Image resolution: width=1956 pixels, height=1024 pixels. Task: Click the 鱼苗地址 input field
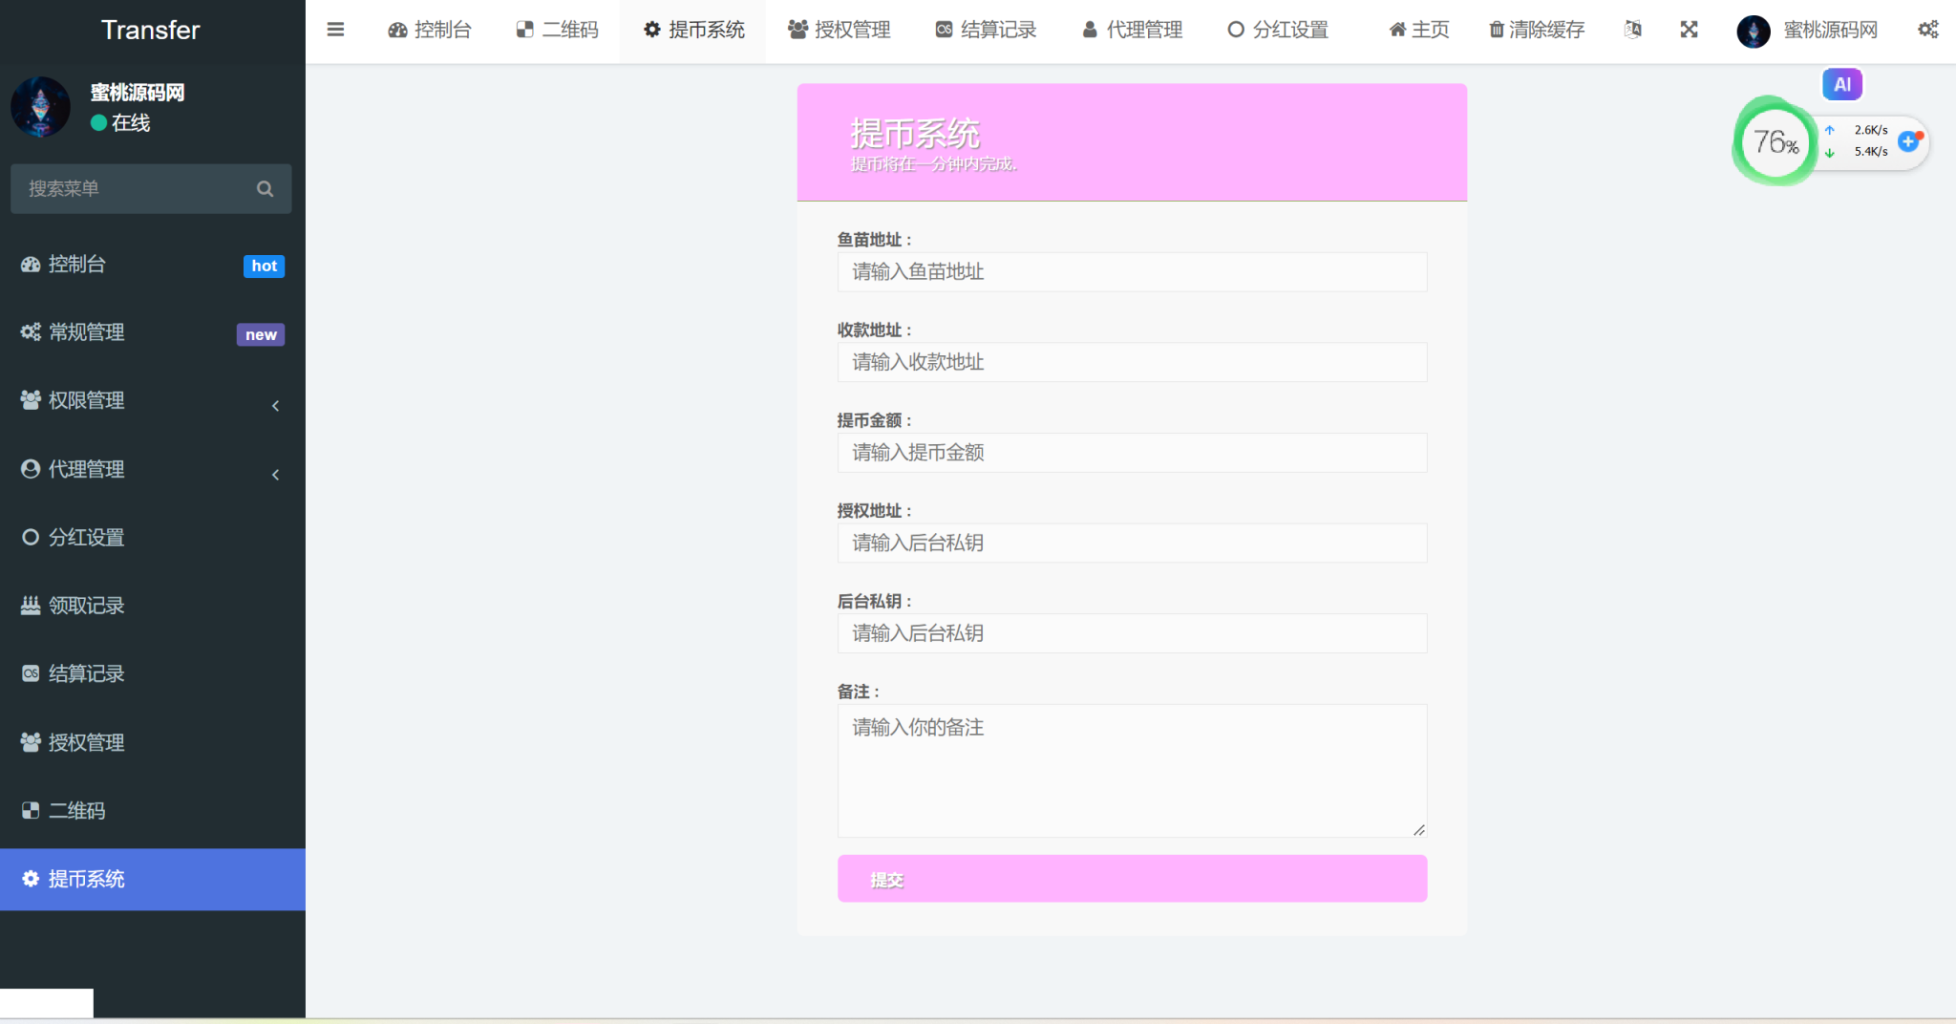point(1131,271)
